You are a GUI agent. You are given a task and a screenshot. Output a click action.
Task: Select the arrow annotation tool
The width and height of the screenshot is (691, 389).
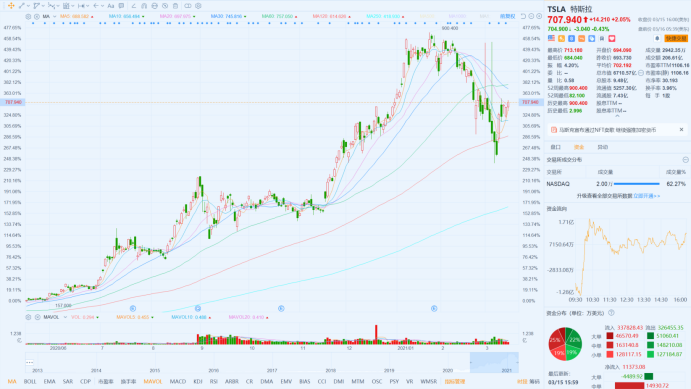click(x=96, y=6)
